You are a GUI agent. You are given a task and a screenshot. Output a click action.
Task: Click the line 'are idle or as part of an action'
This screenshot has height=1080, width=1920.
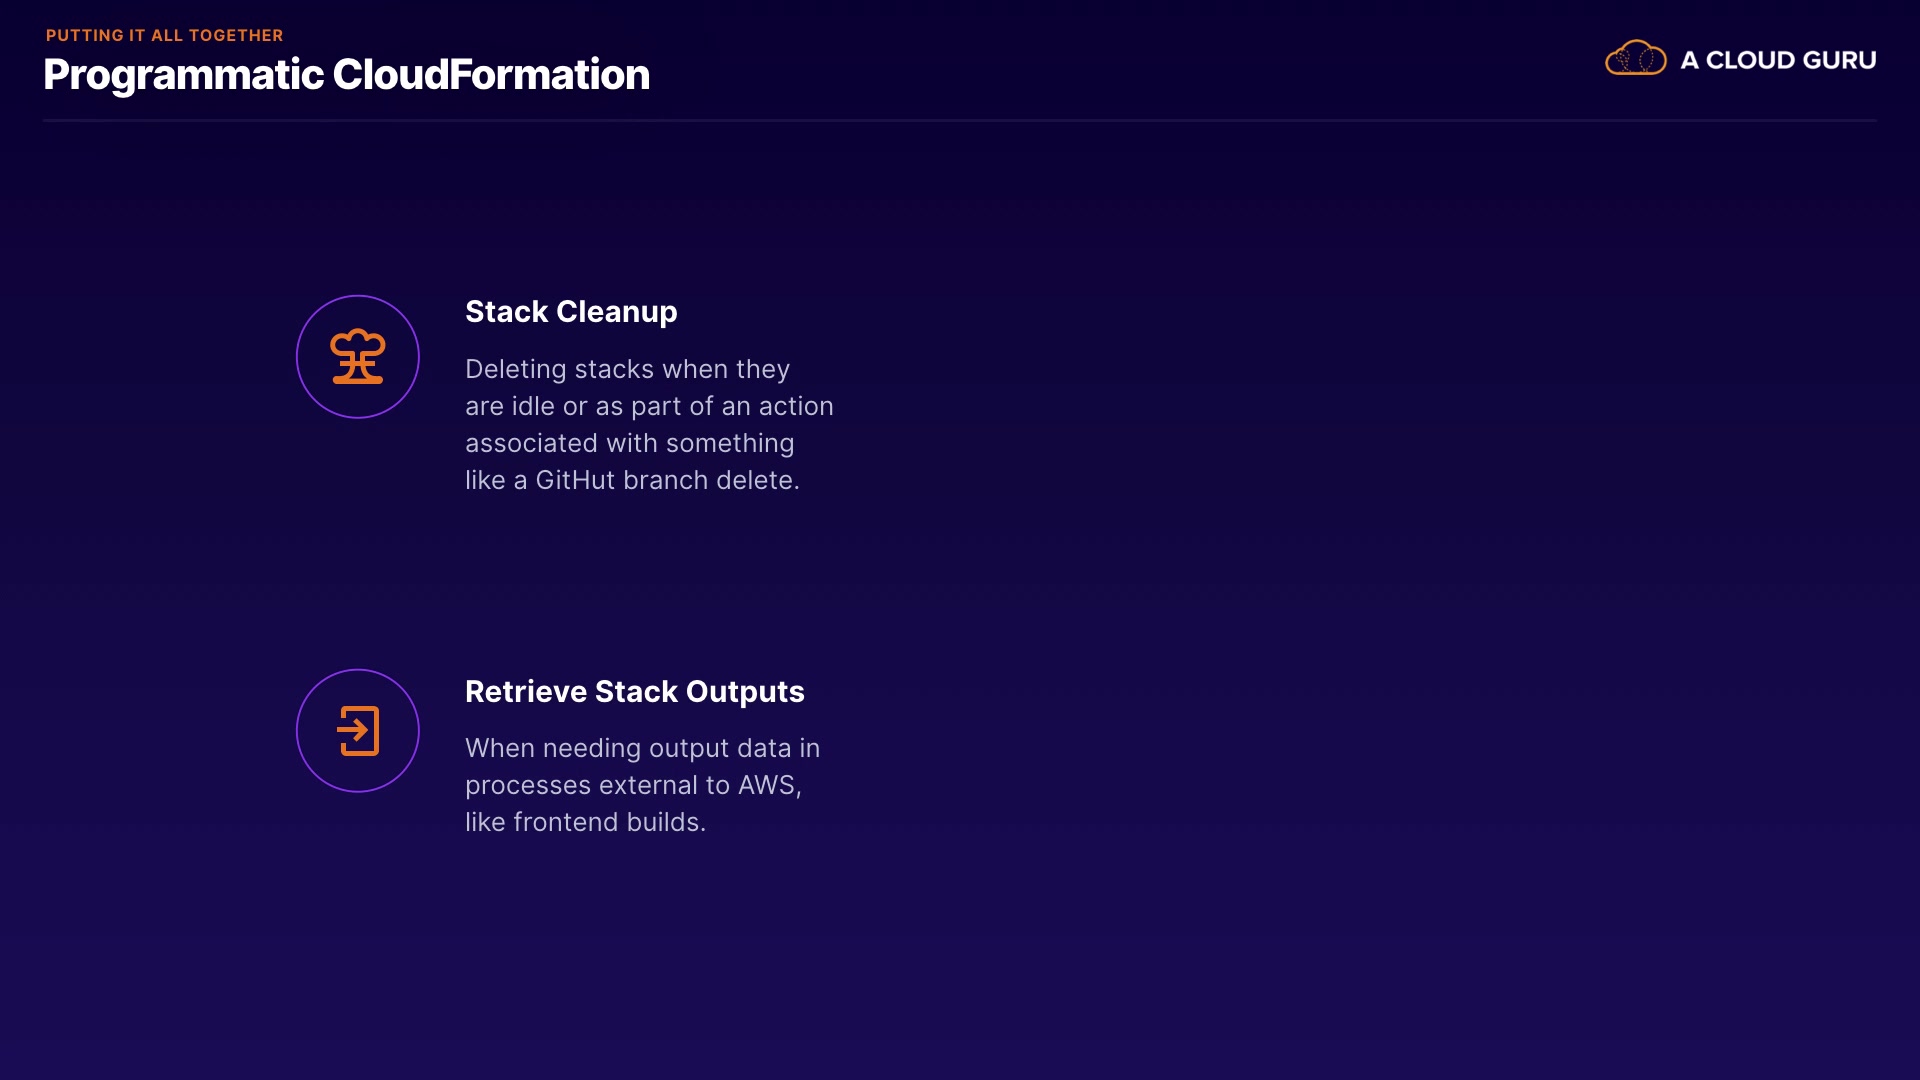point(648,406)
